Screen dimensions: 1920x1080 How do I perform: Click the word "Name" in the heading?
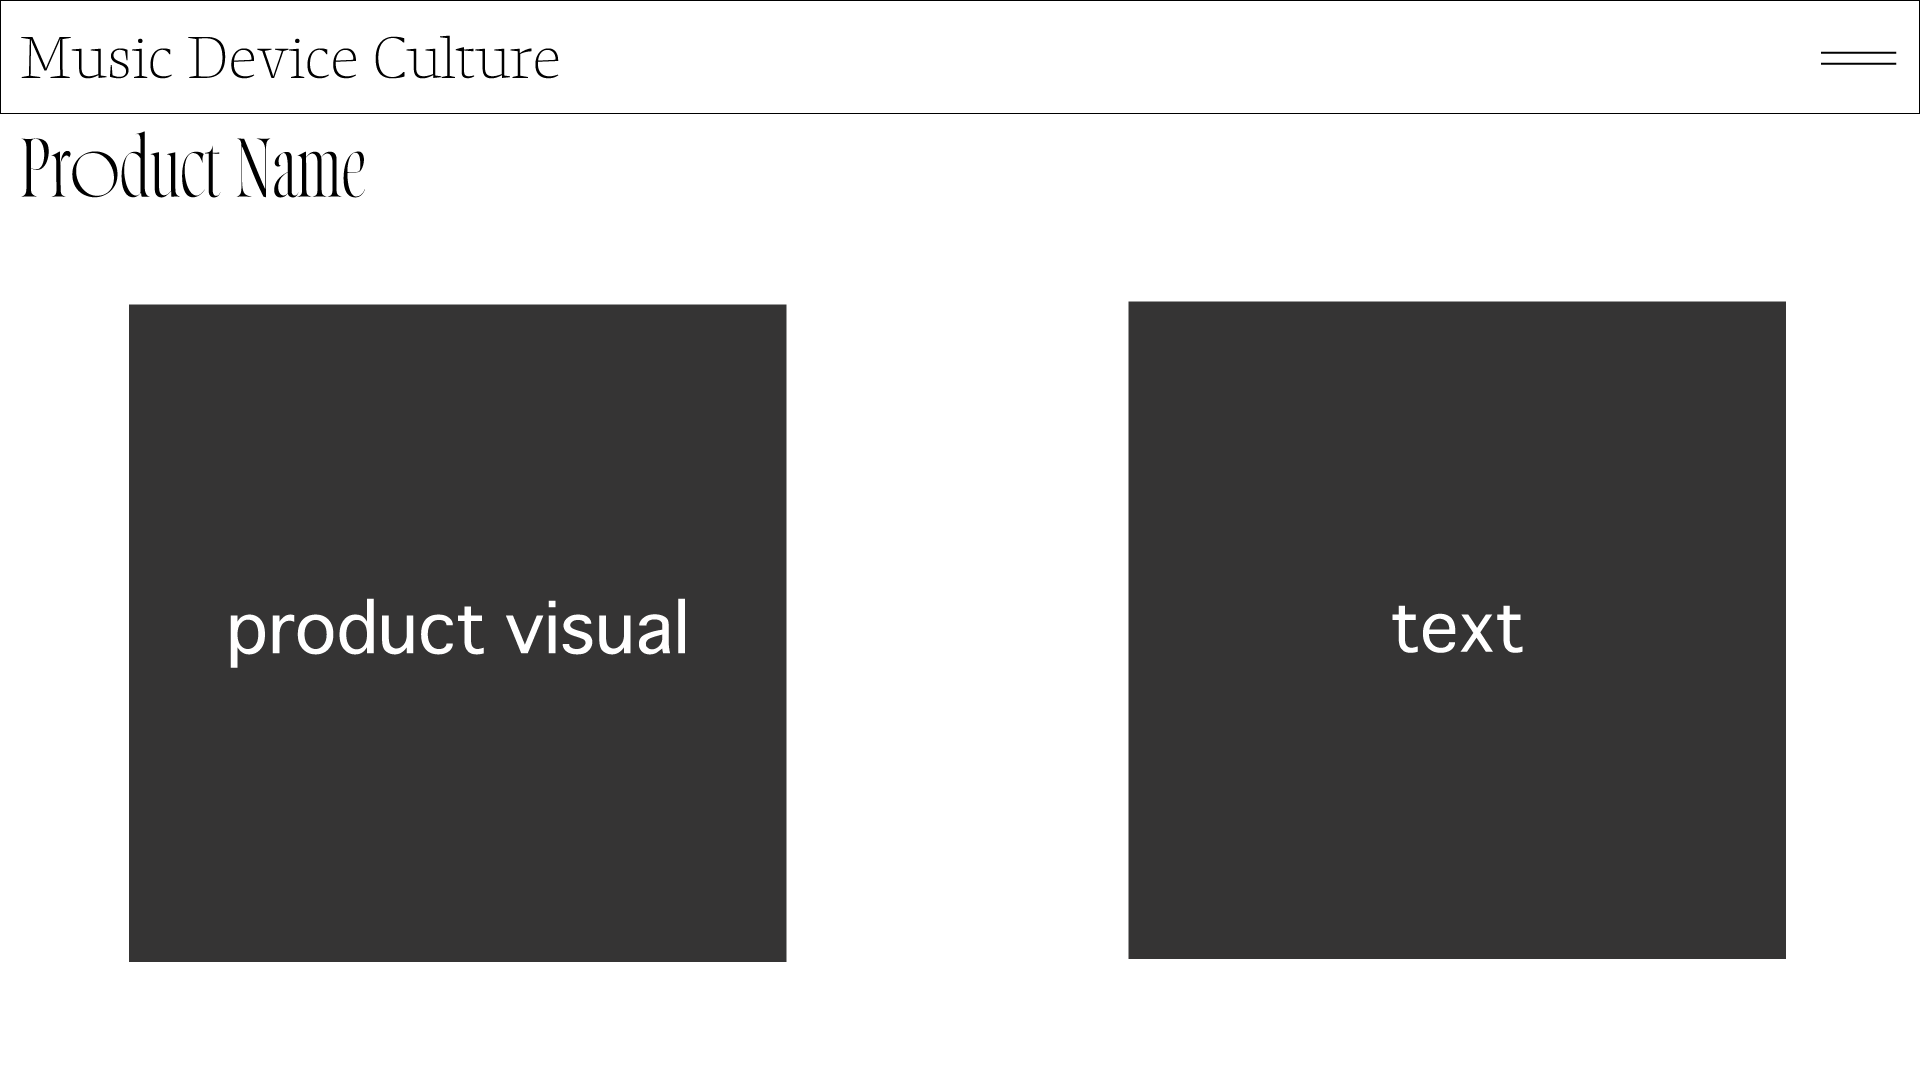point(301,167)
